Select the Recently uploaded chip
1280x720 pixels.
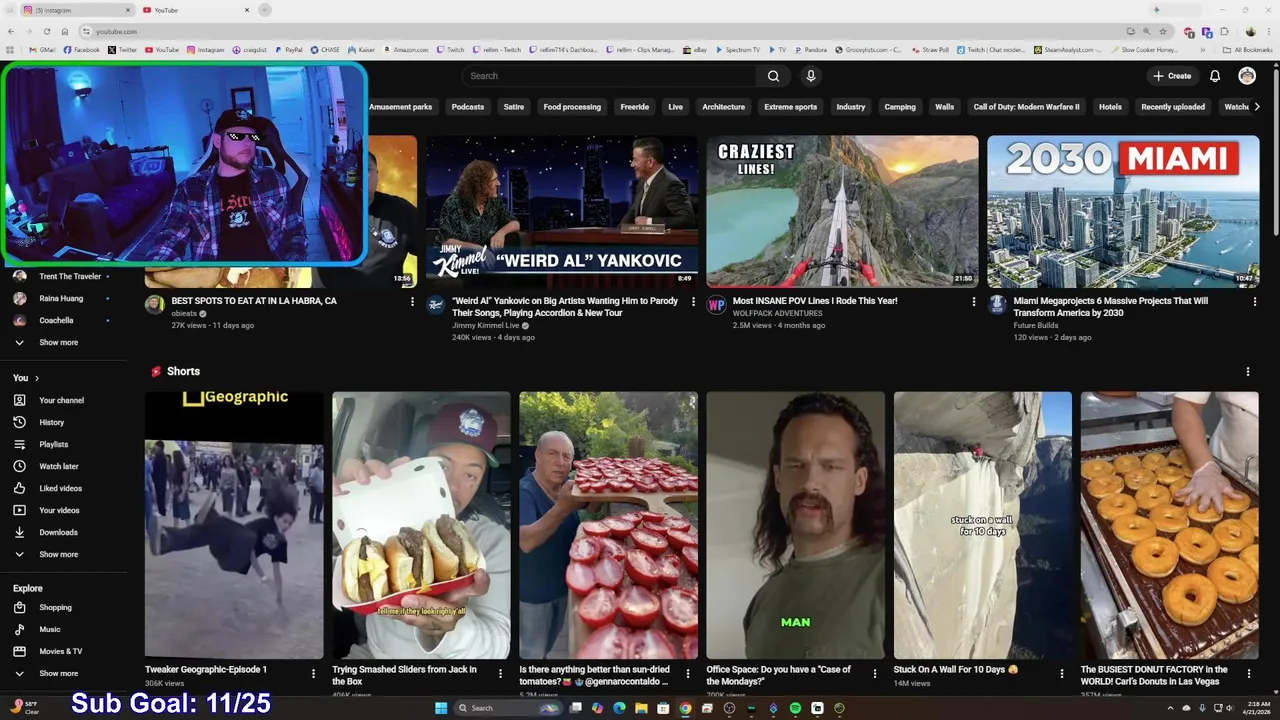click(1173, 107)
